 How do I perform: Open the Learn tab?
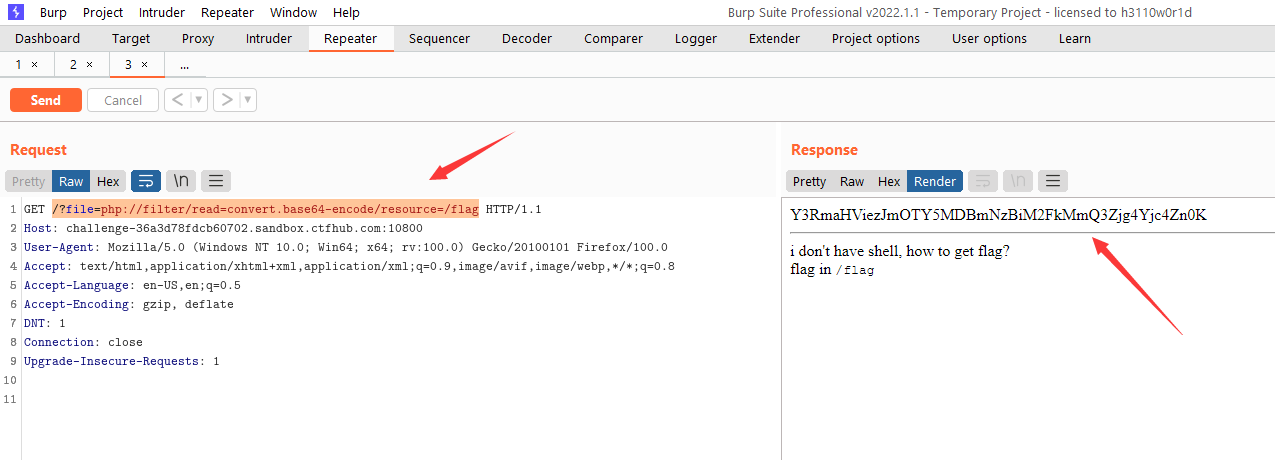click(1075, 39)
